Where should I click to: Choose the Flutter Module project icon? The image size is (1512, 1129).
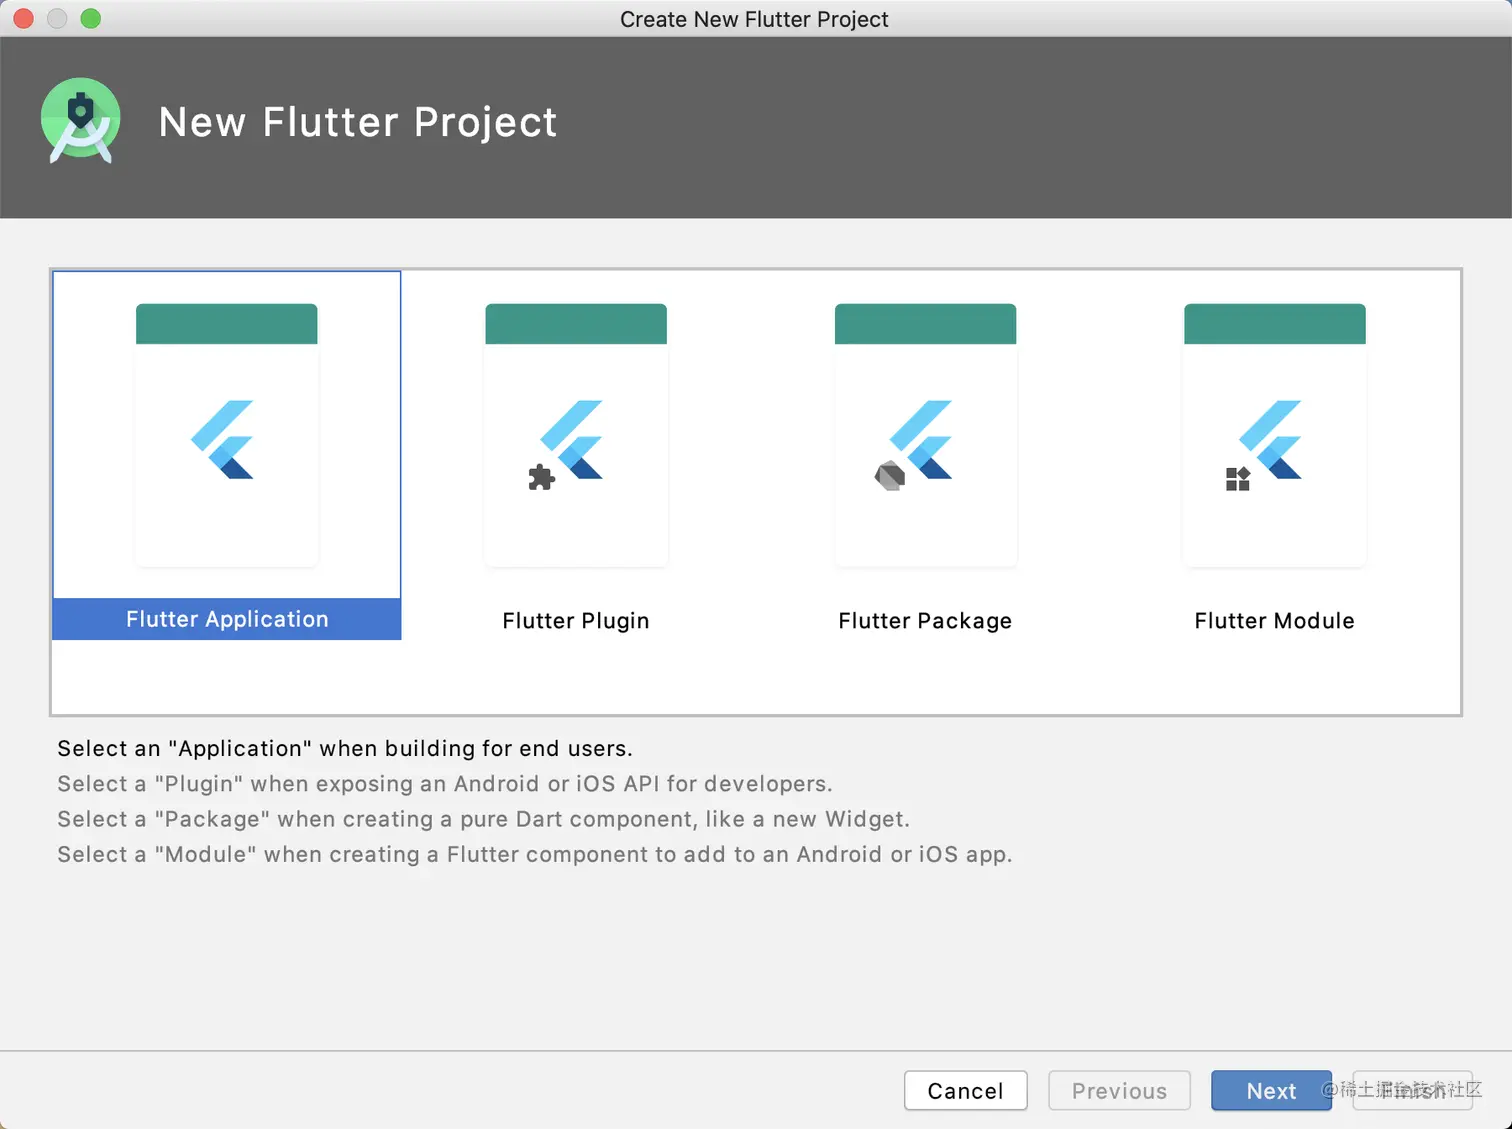click(x=1274, y=435)
